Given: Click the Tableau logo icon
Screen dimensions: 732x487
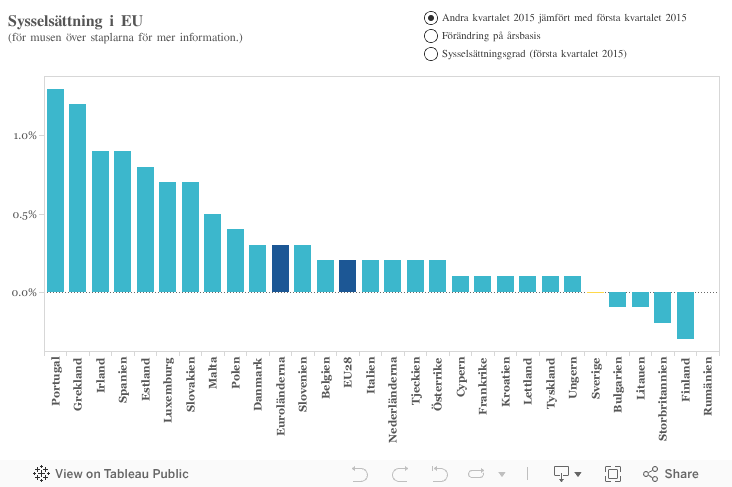Looking at the screenshot, I should click(x=42, y=474).
